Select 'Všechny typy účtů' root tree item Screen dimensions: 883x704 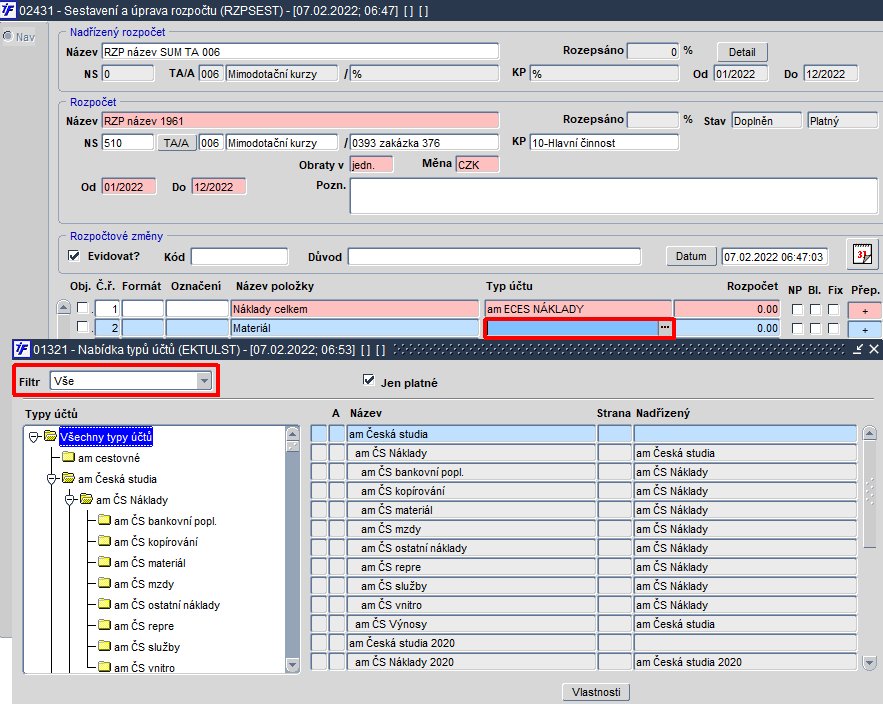(106, 437)
